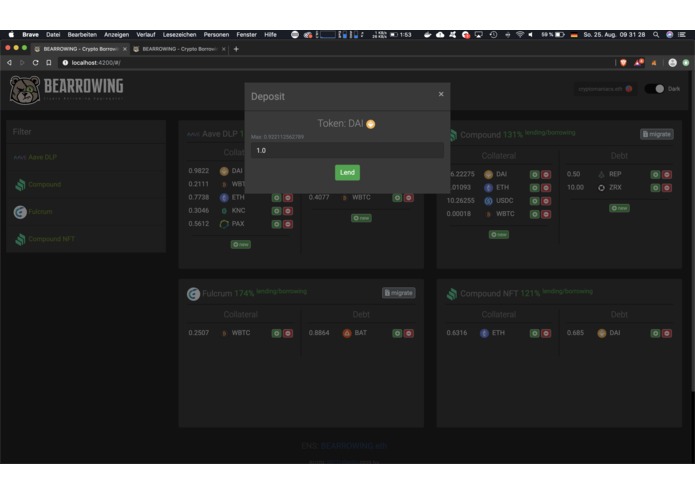Add new debt in Compound card

[619, 208]
